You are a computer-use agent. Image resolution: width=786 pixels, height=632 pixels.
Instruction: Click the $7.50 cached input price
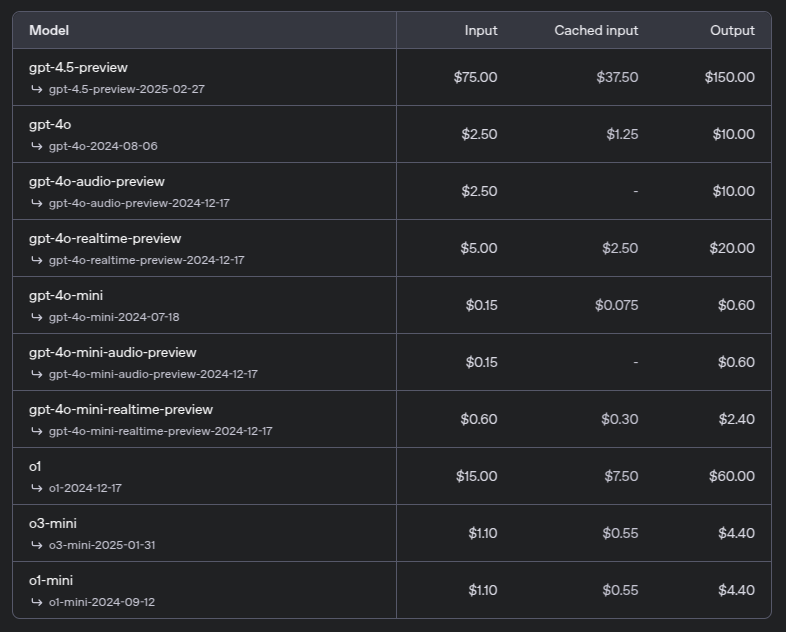click(621, 477)
